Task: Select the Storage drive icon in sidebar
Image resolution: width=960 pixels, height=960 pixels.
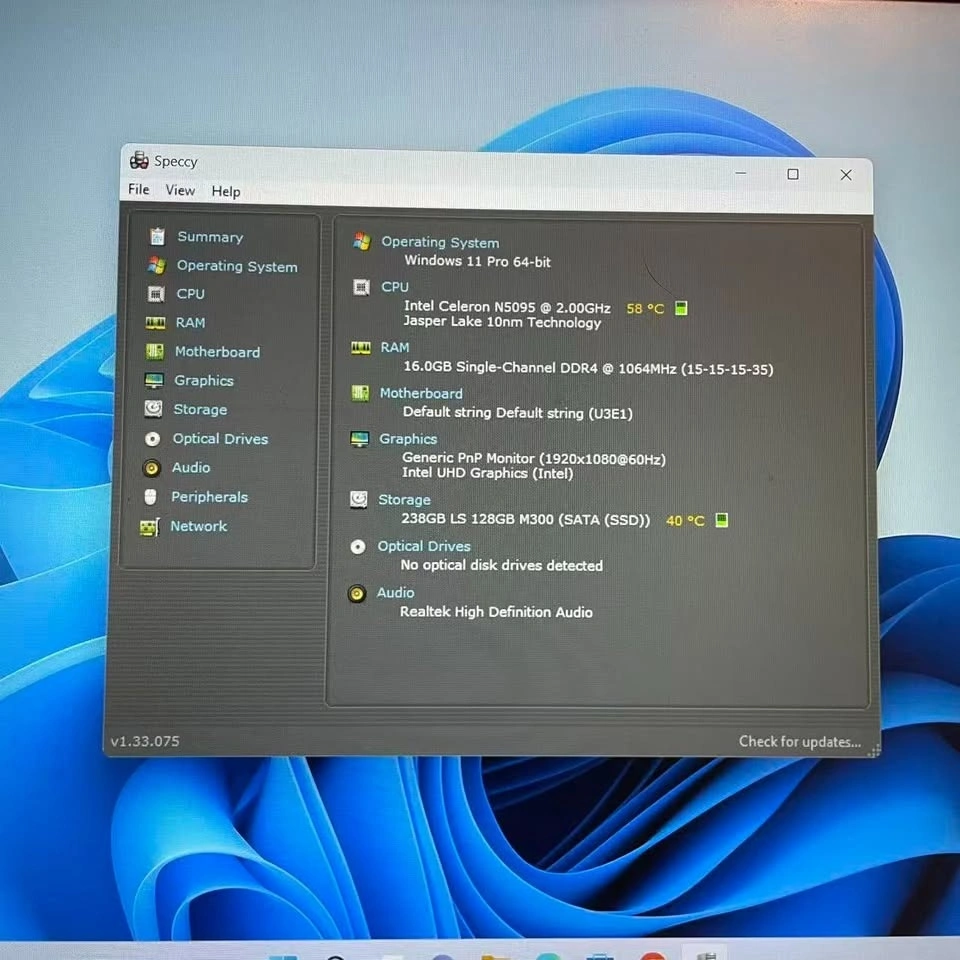Action: click(x=153, y=409)
